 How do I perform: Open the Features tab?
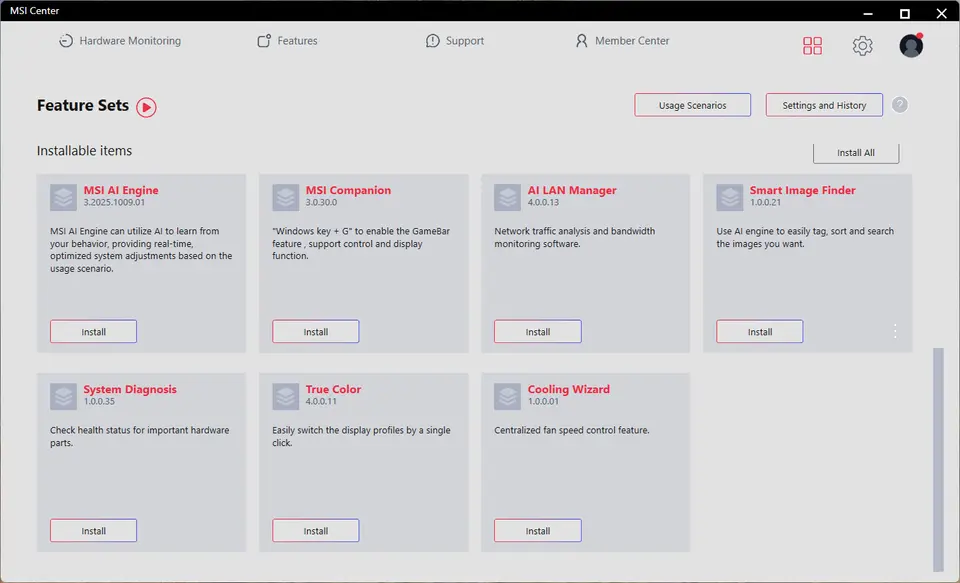click(x=287, y=41)
